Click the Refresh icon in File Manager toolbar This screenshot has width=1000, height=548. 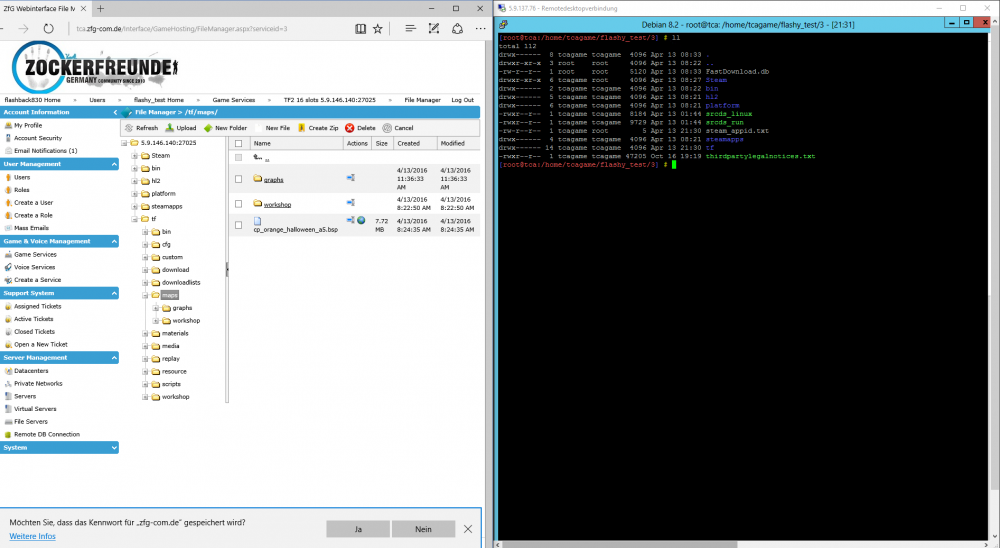click(129, 128)
